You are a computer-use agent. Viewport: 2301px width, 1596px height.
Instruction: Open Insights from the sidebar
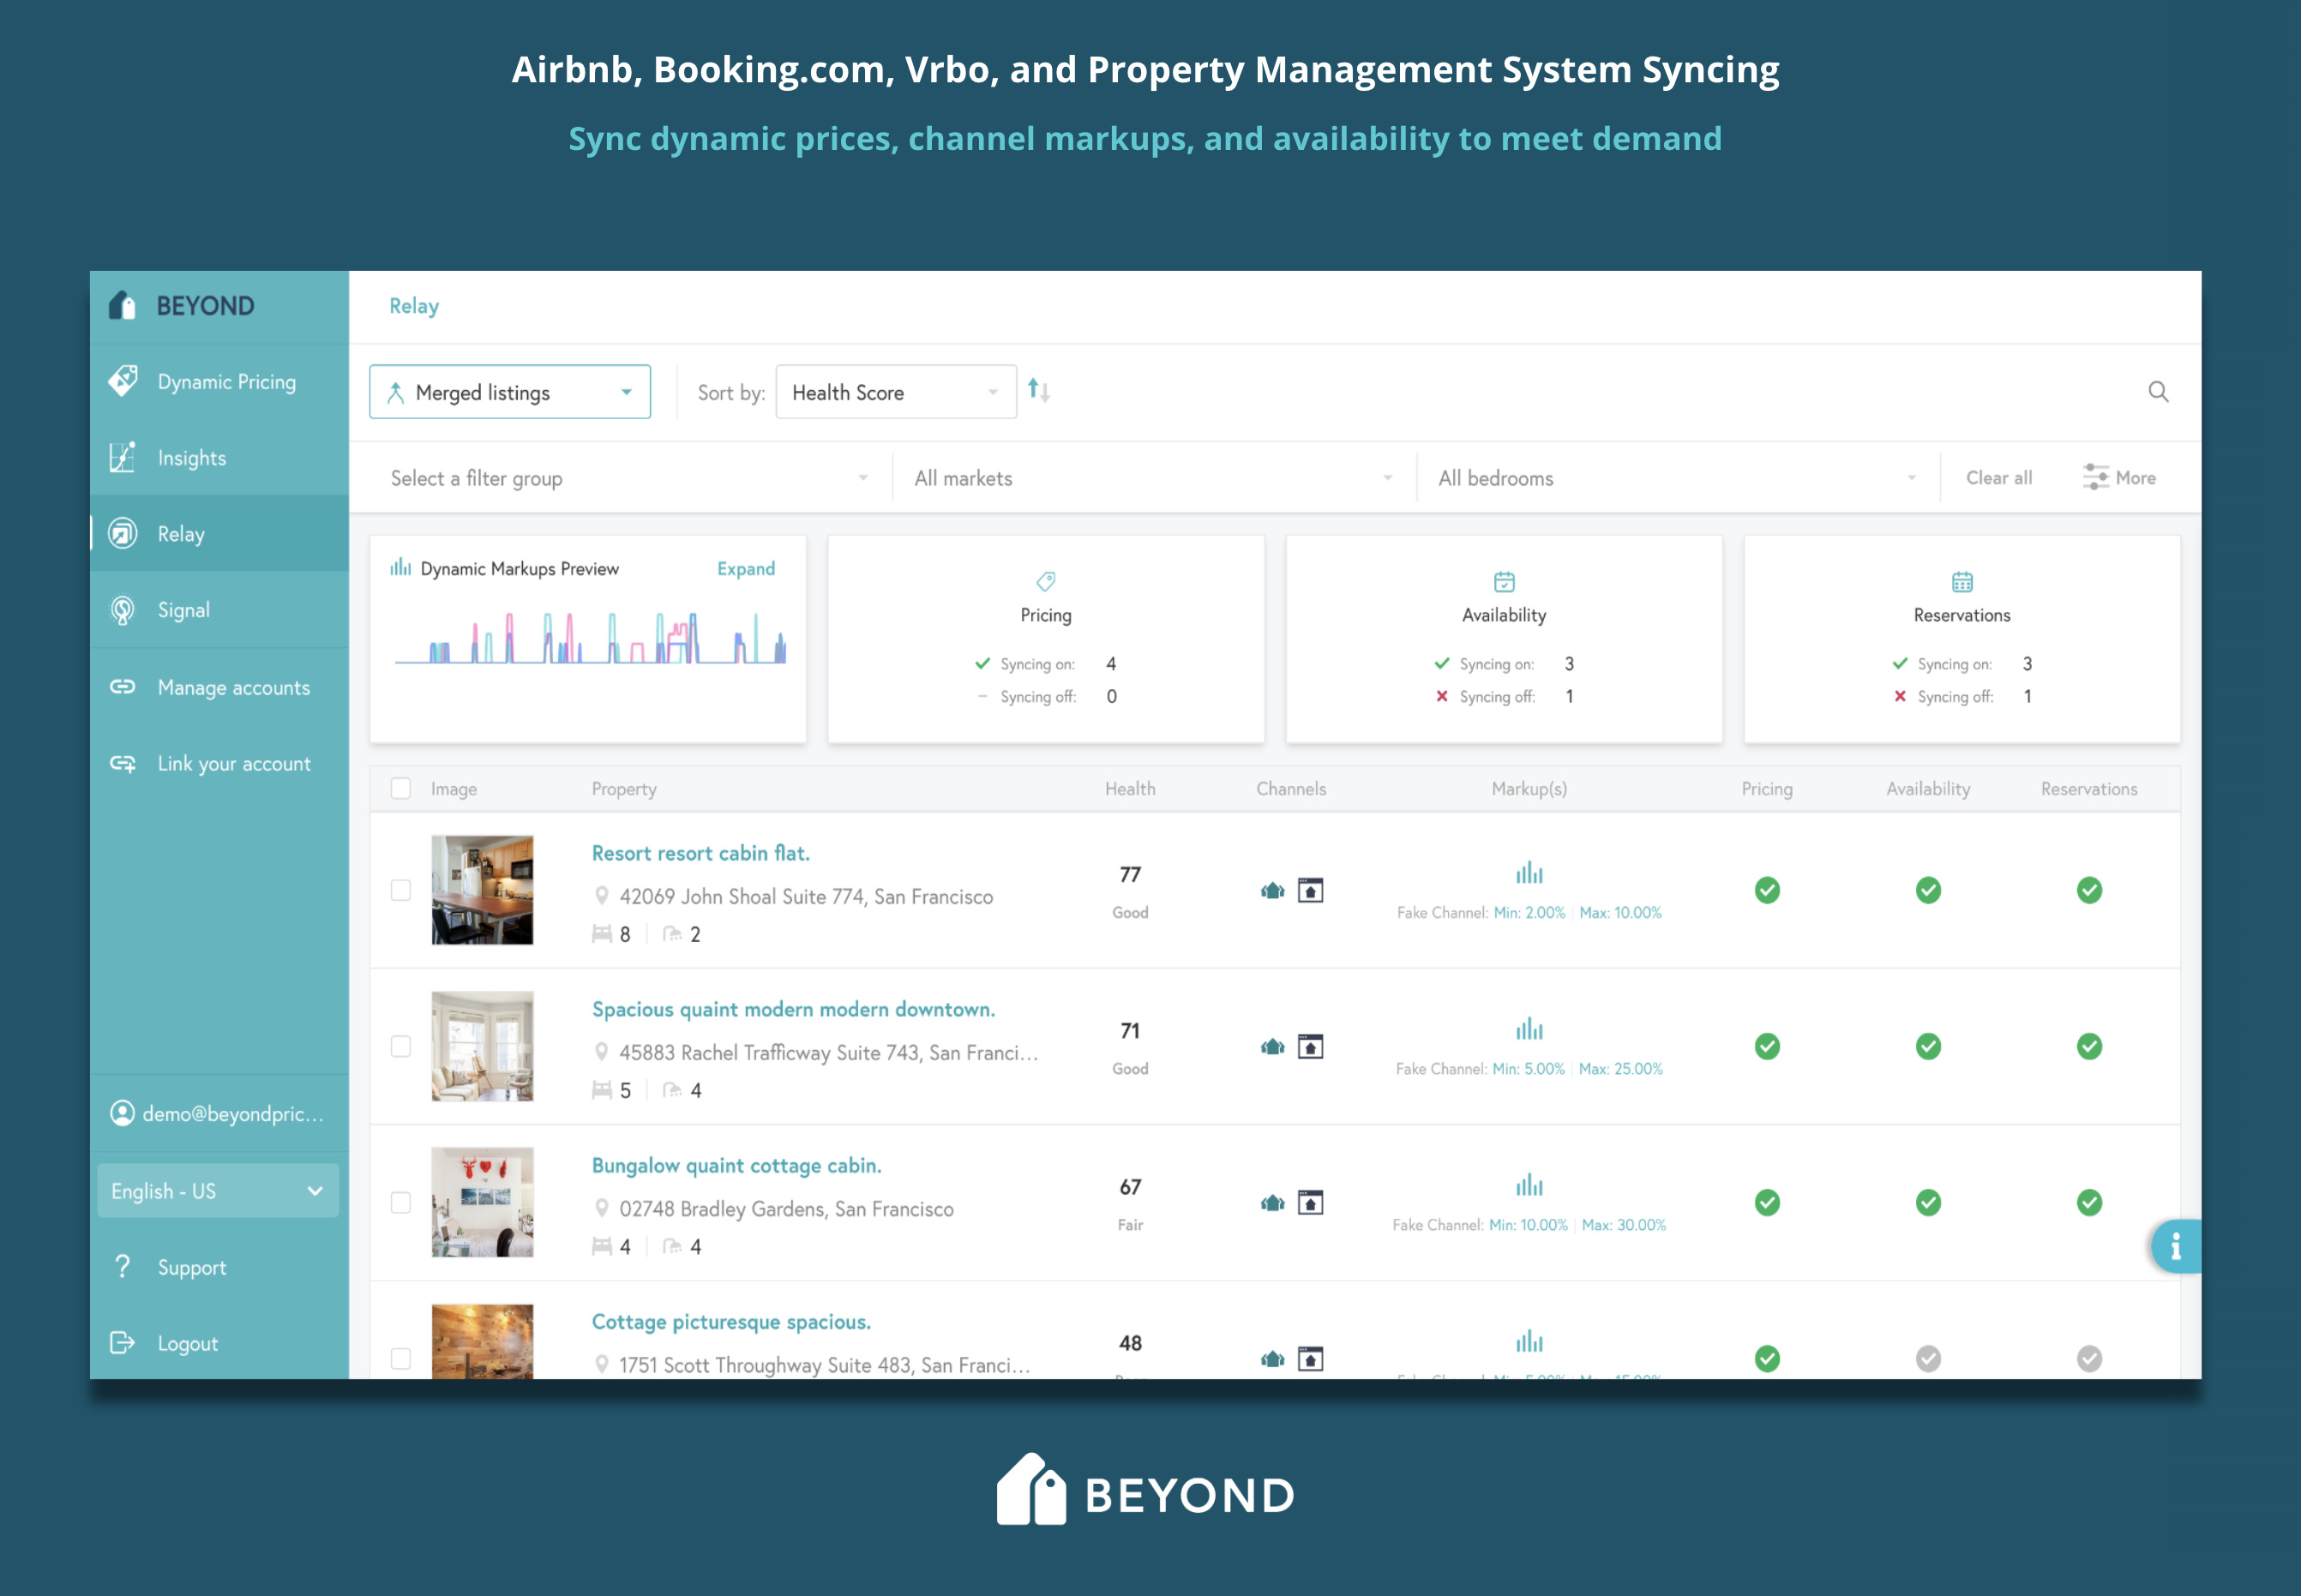pyautogui.click(x=191, y=458)
